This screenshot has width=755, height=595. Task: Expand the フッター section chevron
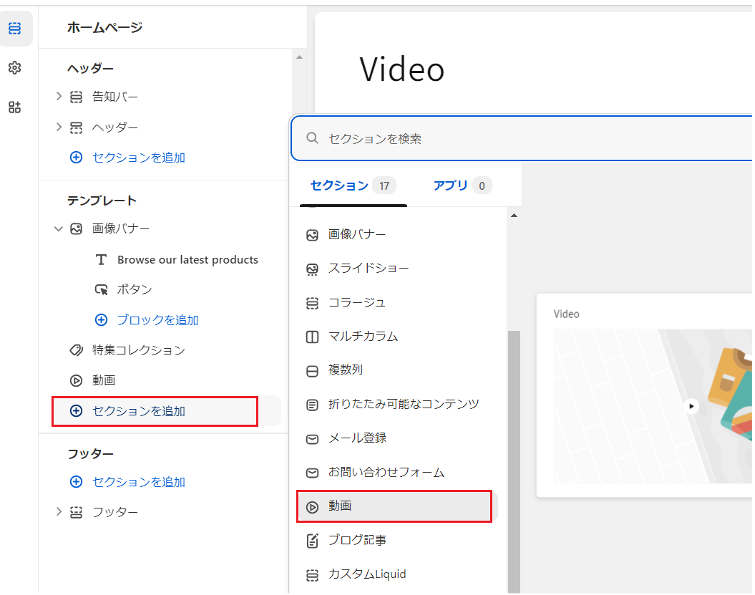click(59, 512)
